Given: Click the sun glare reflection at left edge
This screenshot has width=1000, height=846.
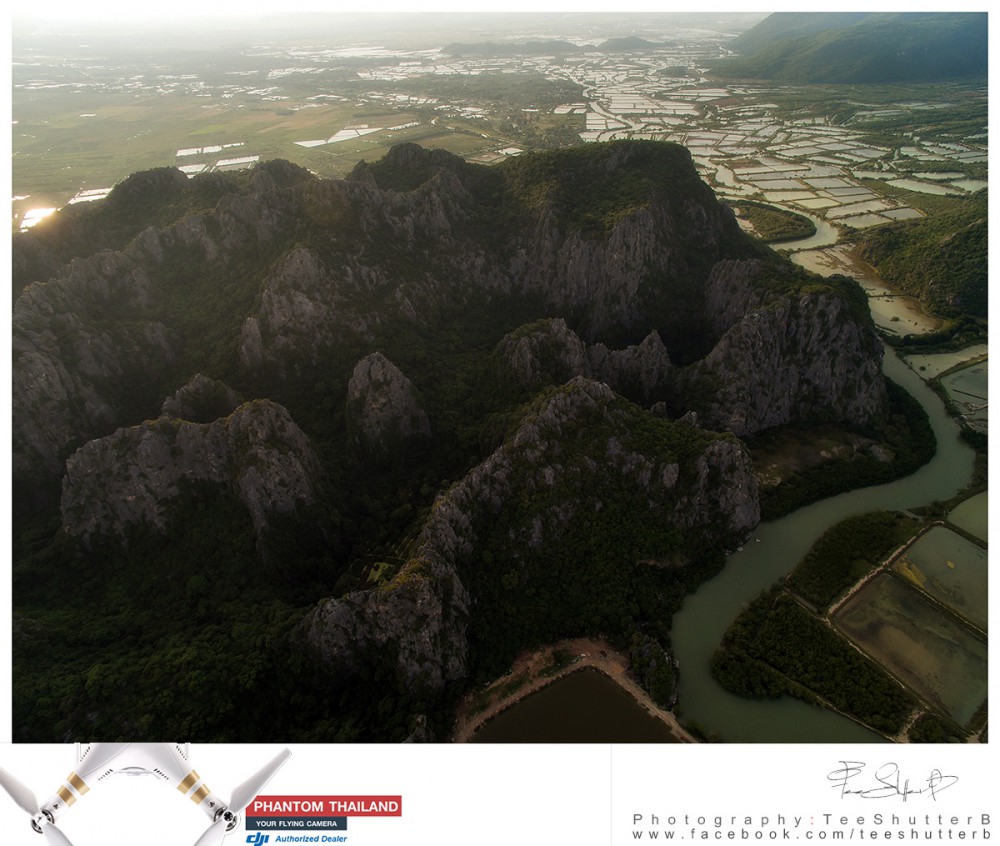Looking at the screenshot, I should point(36,216).
